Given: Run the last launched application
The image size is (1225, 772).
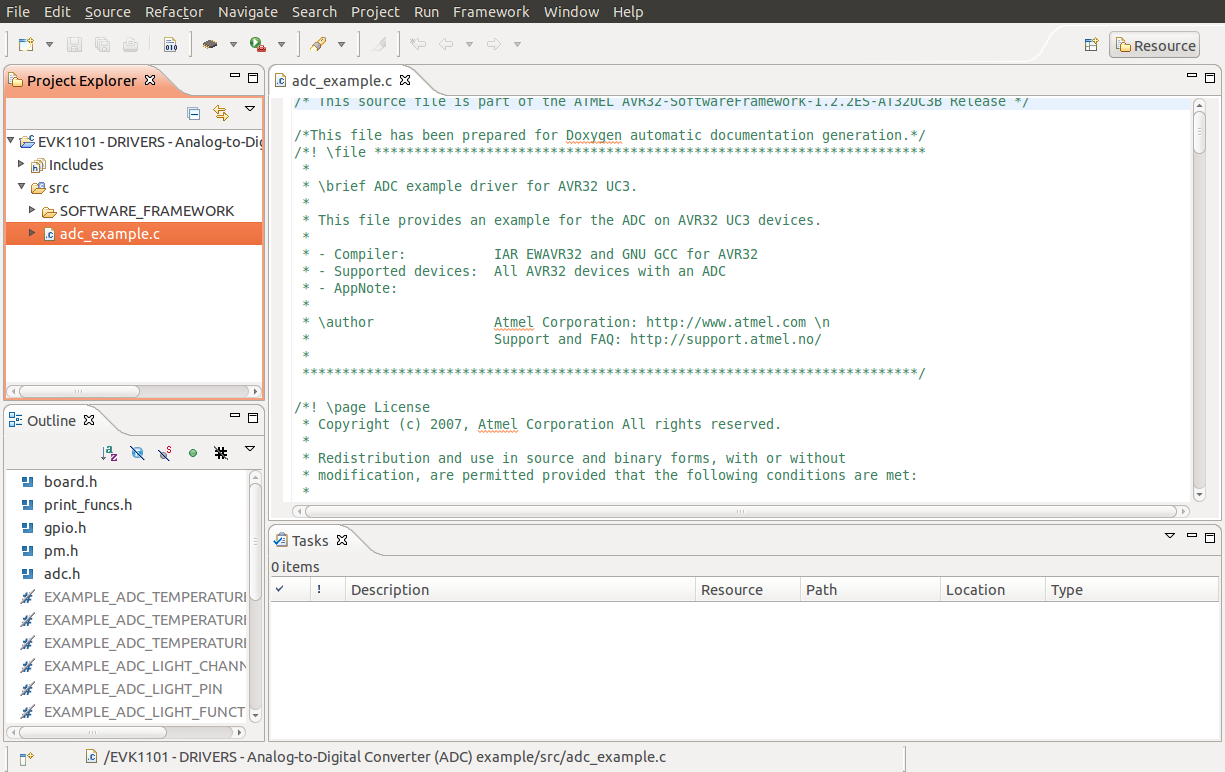Looking at the screenshot, I should tap(258, 44).
